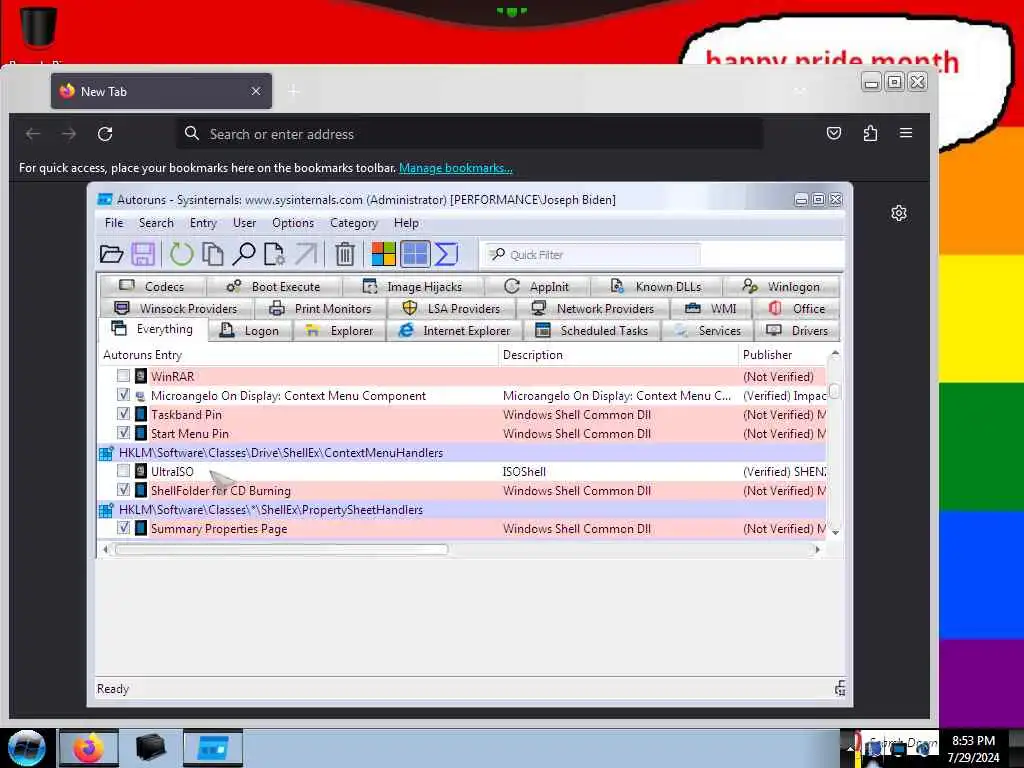Click the Open folder icon in Autoruns toolbar
The width and height of the screenshot is (1024, 768).
tap(112, 254)
